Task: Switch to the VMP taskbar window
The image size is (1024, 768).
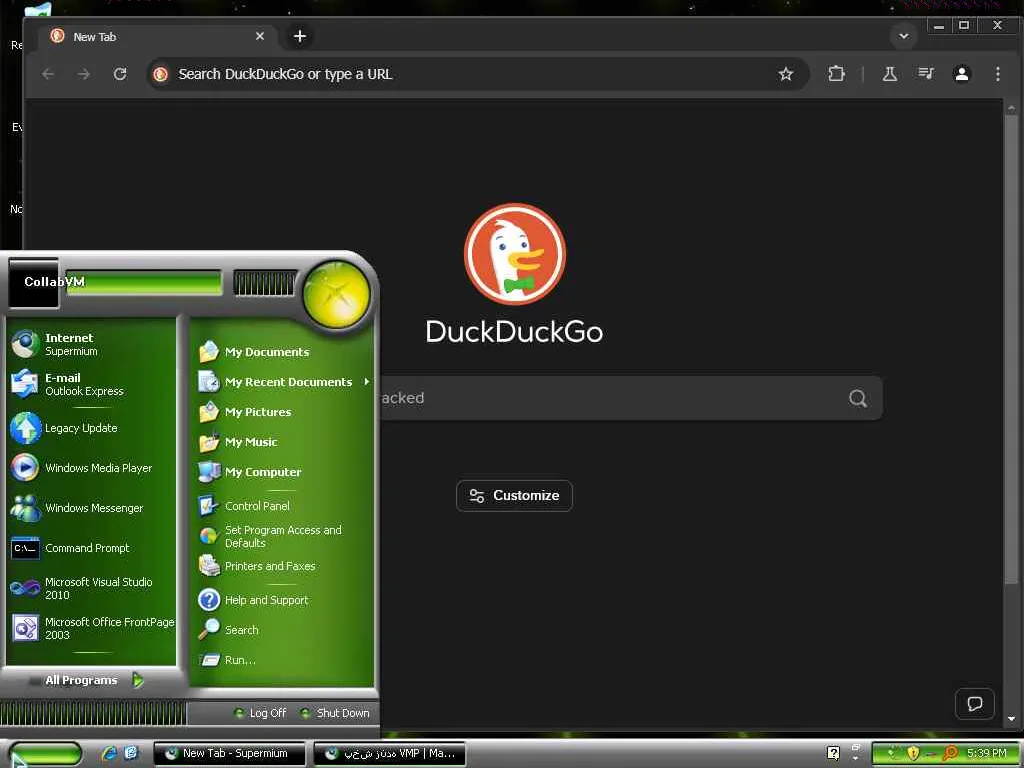Action: [390, 754]
